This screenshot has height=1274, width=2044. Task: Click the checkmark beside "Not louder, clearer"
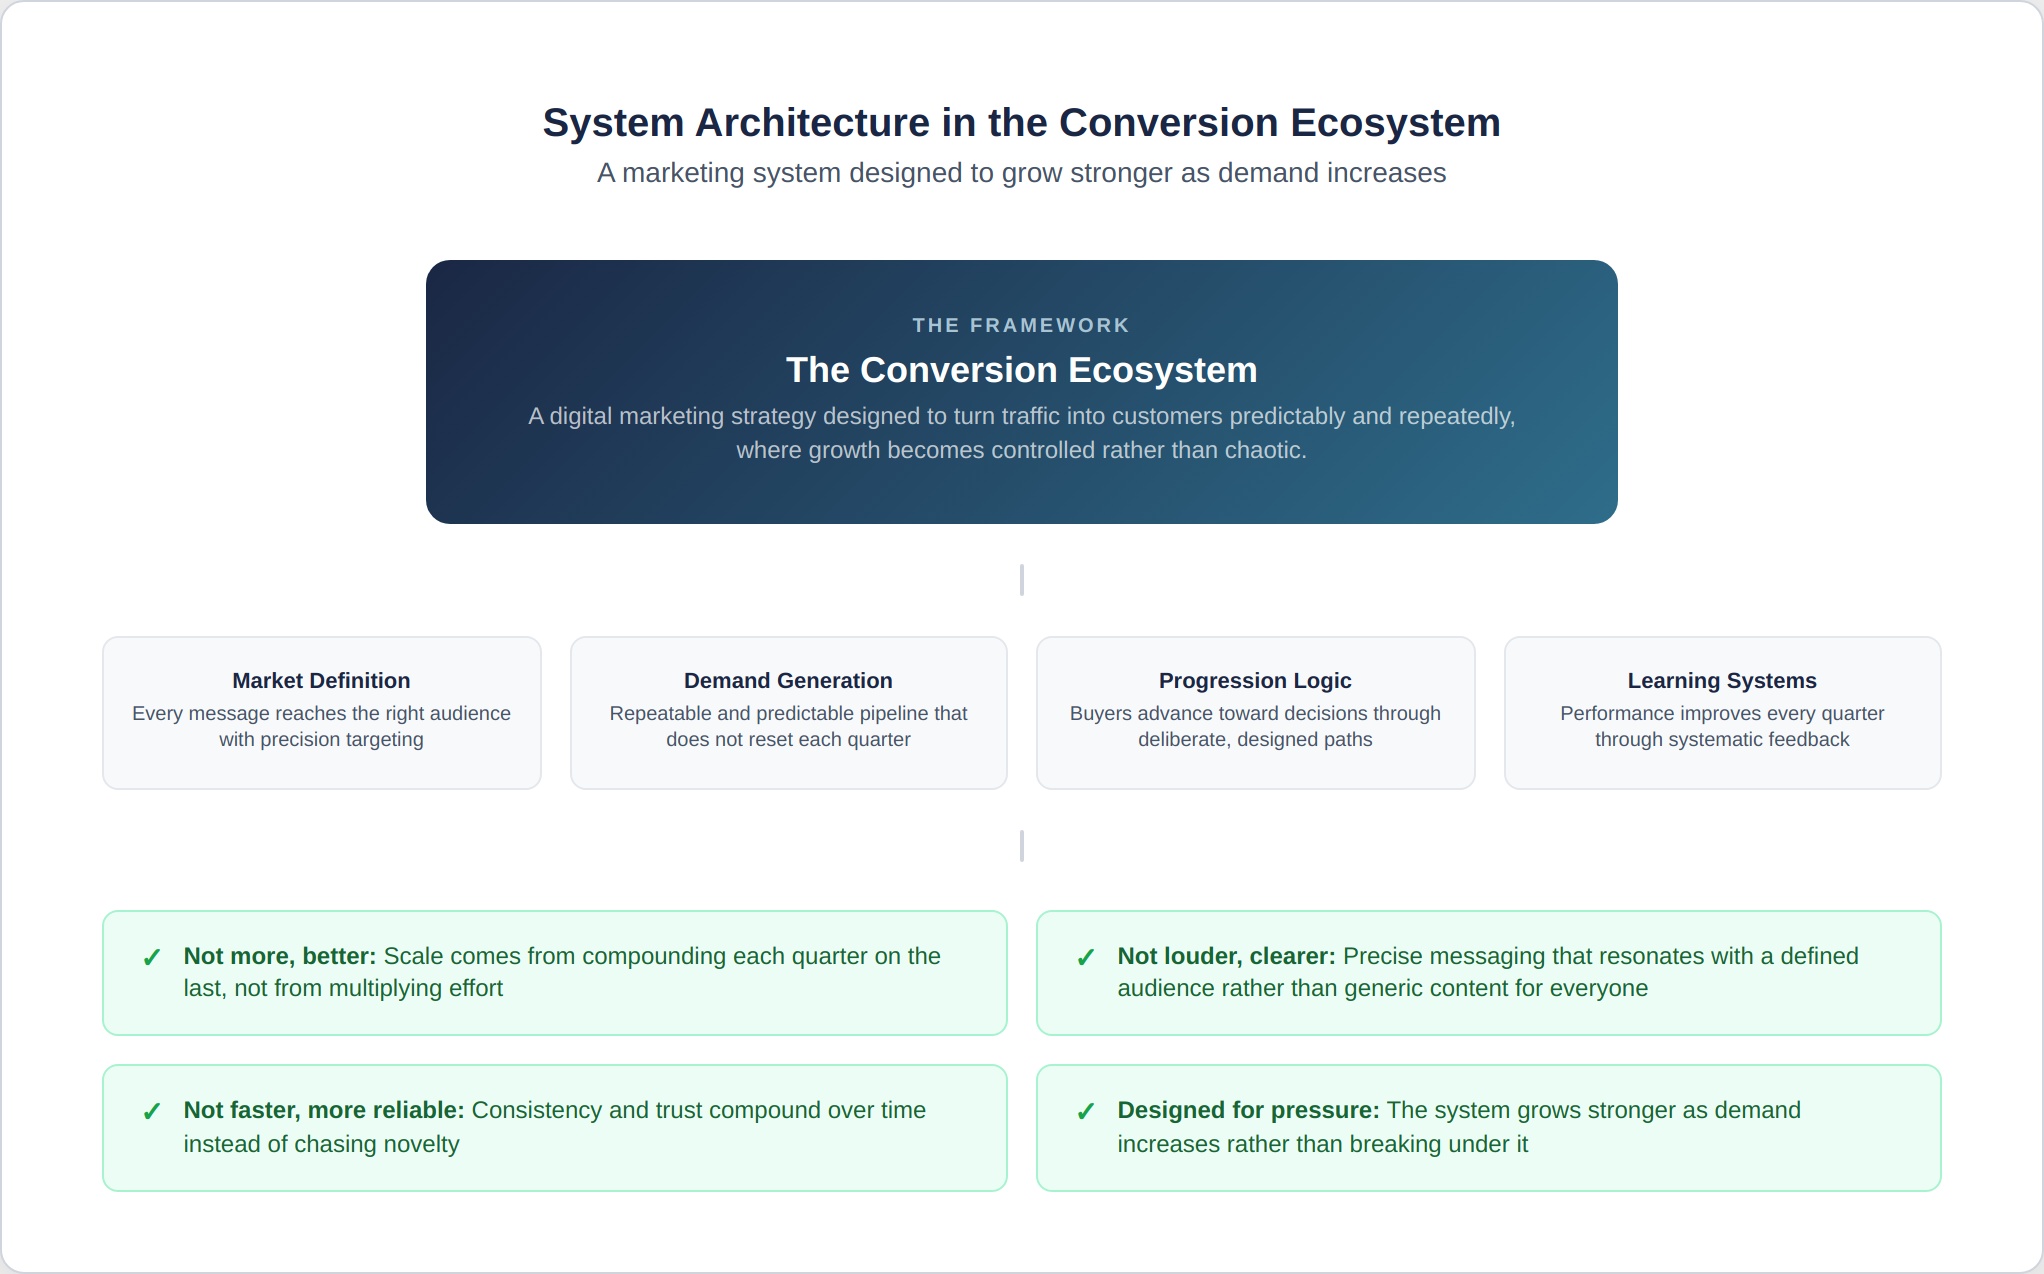[x=1086, y=958]
